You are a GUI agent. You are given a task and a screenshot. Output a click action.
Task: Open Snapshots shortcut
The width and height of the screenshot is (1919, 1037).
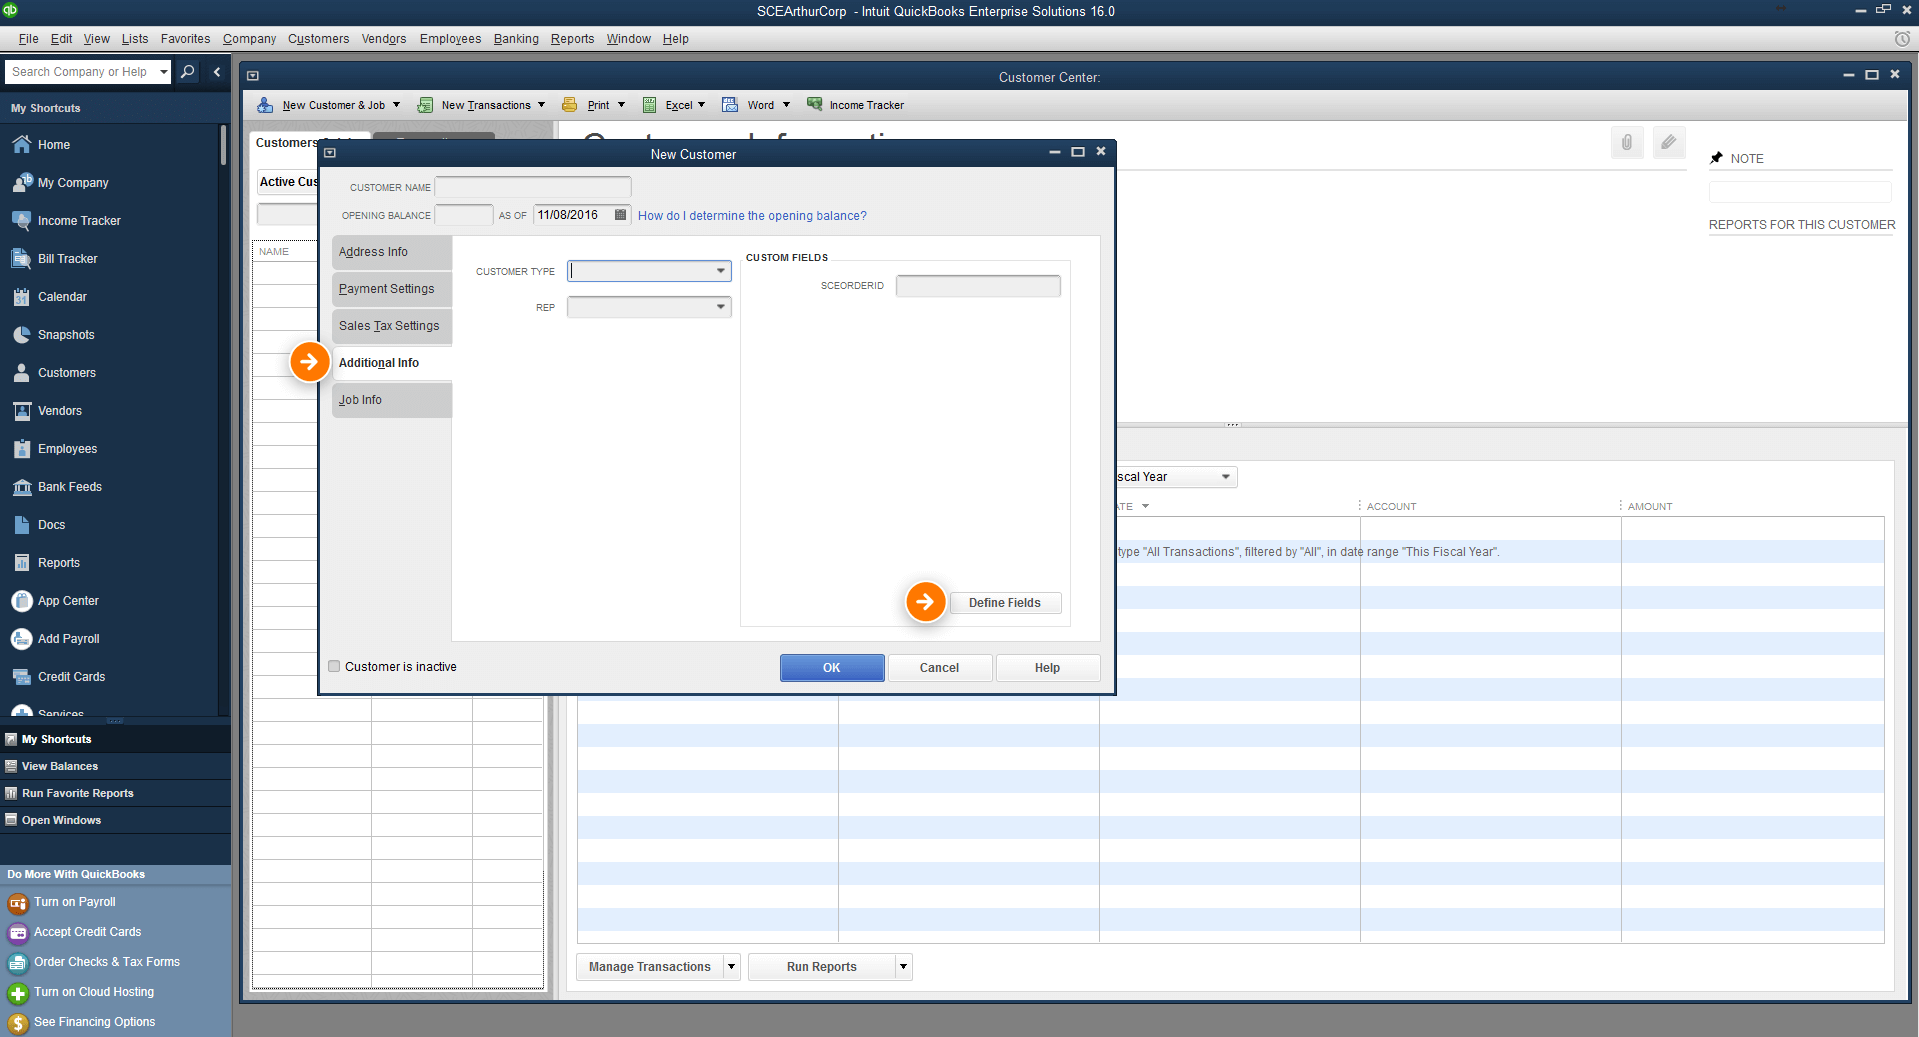click(x=66, y=335)
